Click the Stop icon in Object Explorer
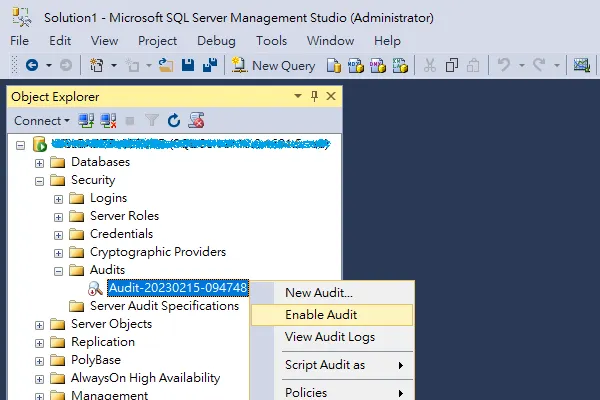The image size is (600, 400). (130, 121)
